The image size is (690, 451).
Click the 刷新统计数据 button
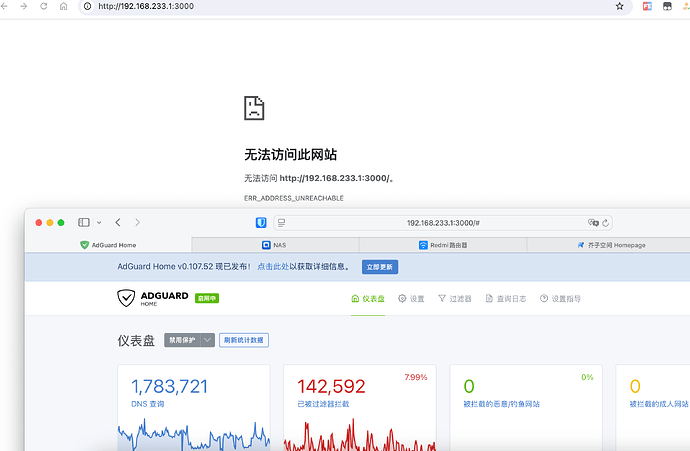[x=244, y=340]
